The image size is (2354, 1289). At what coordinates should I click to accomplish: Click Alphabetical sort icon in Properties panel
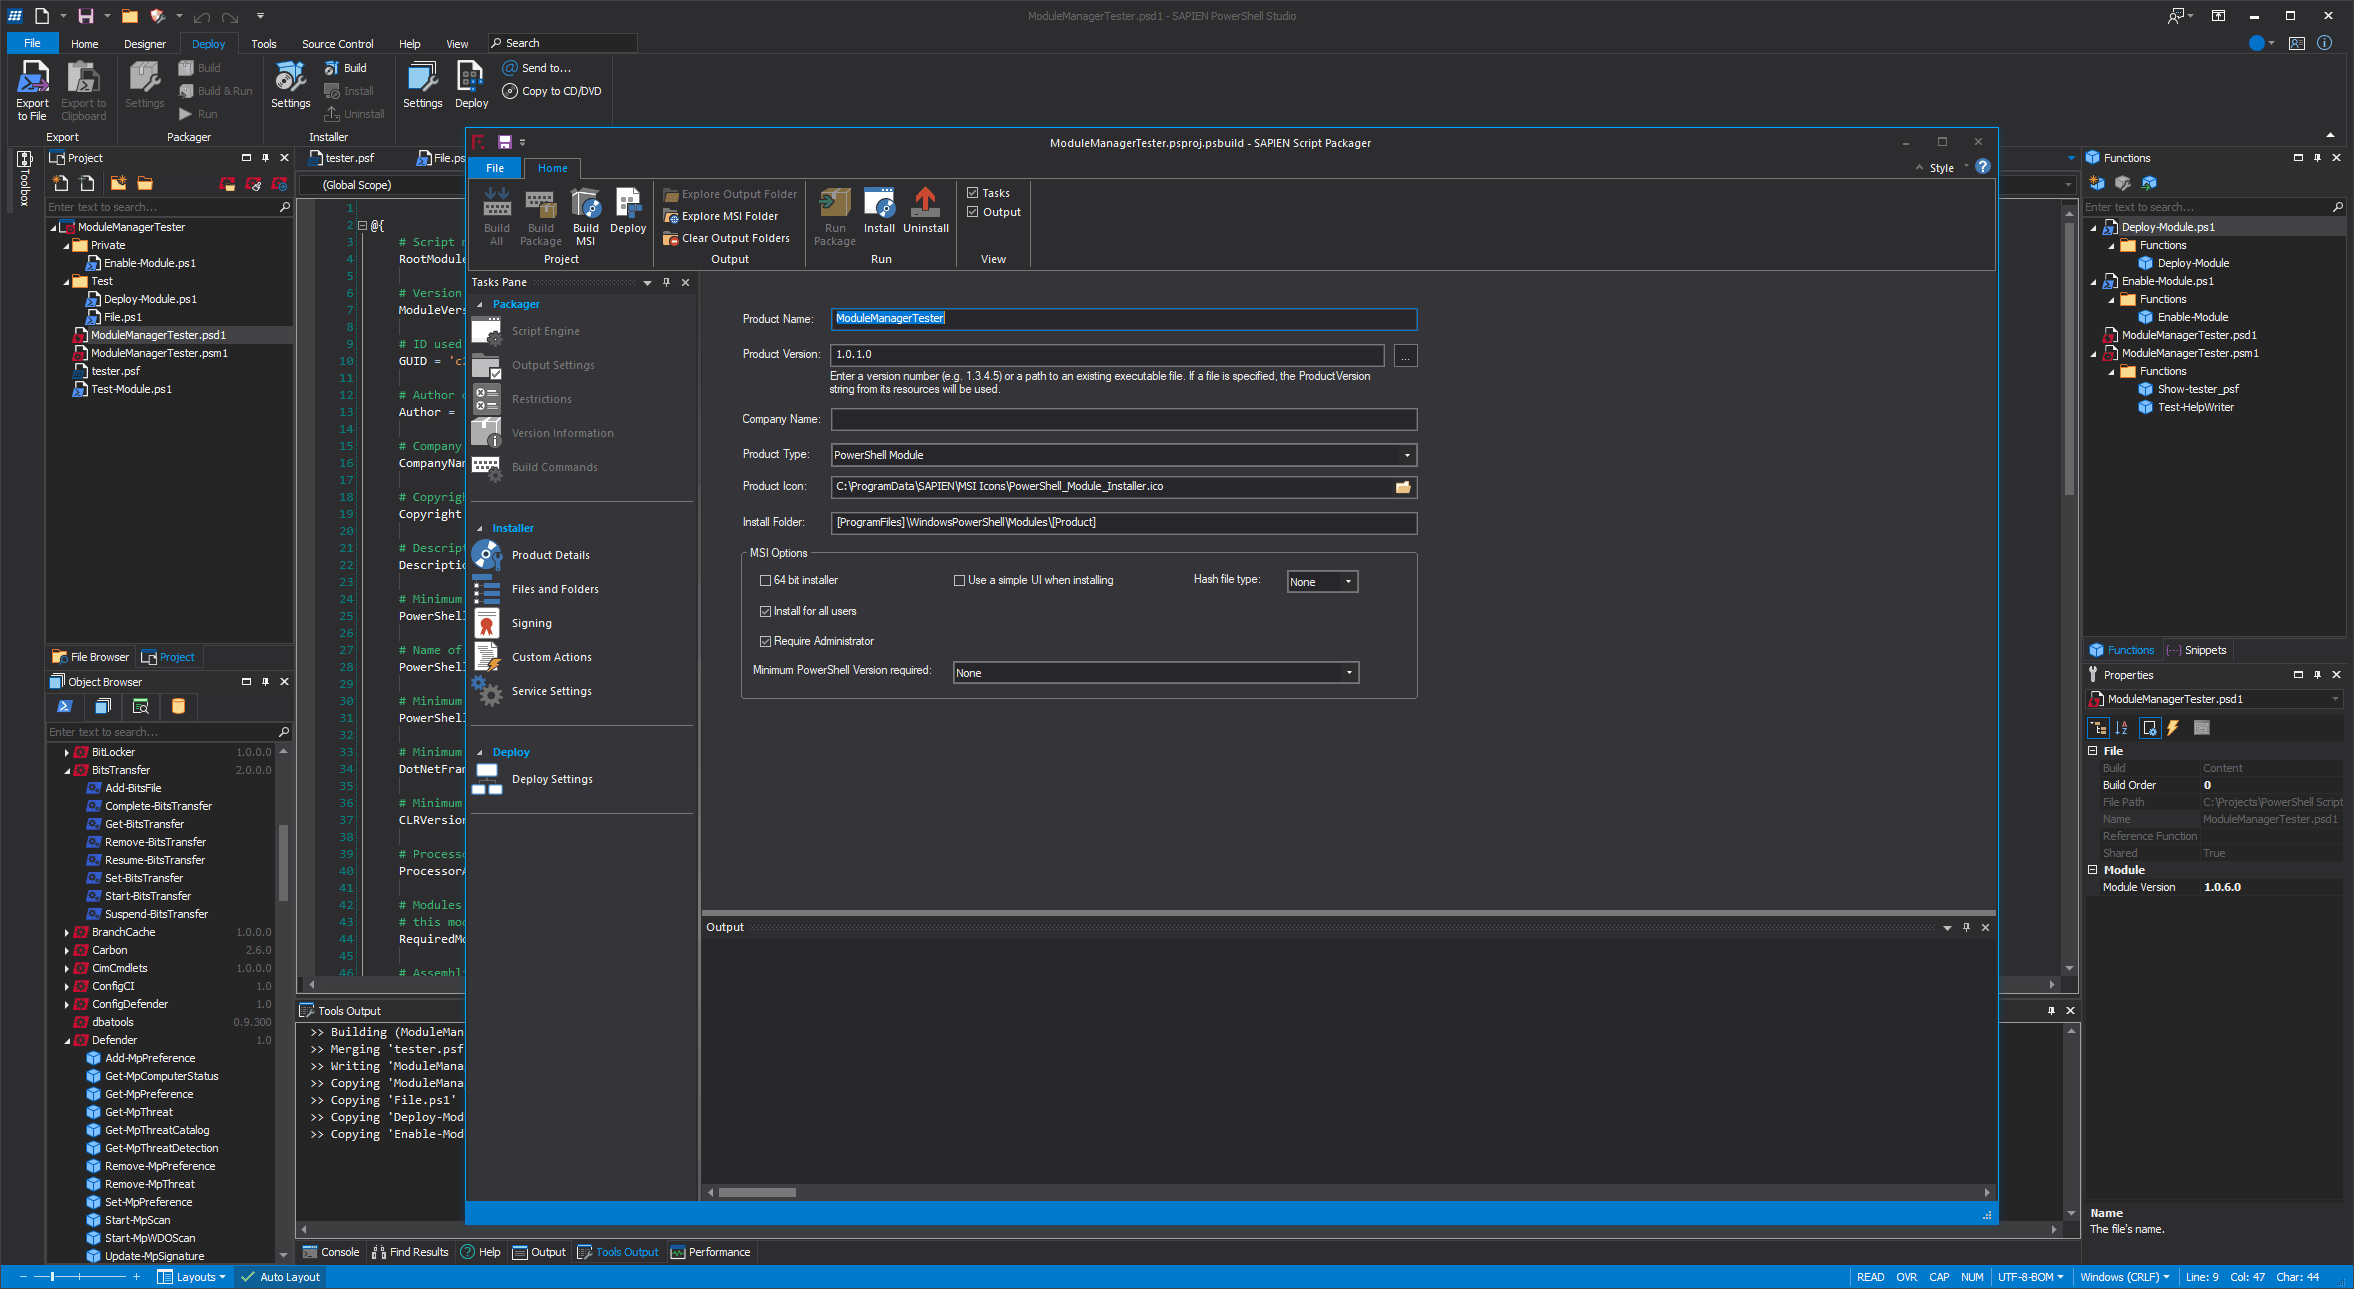(2122, 728)
